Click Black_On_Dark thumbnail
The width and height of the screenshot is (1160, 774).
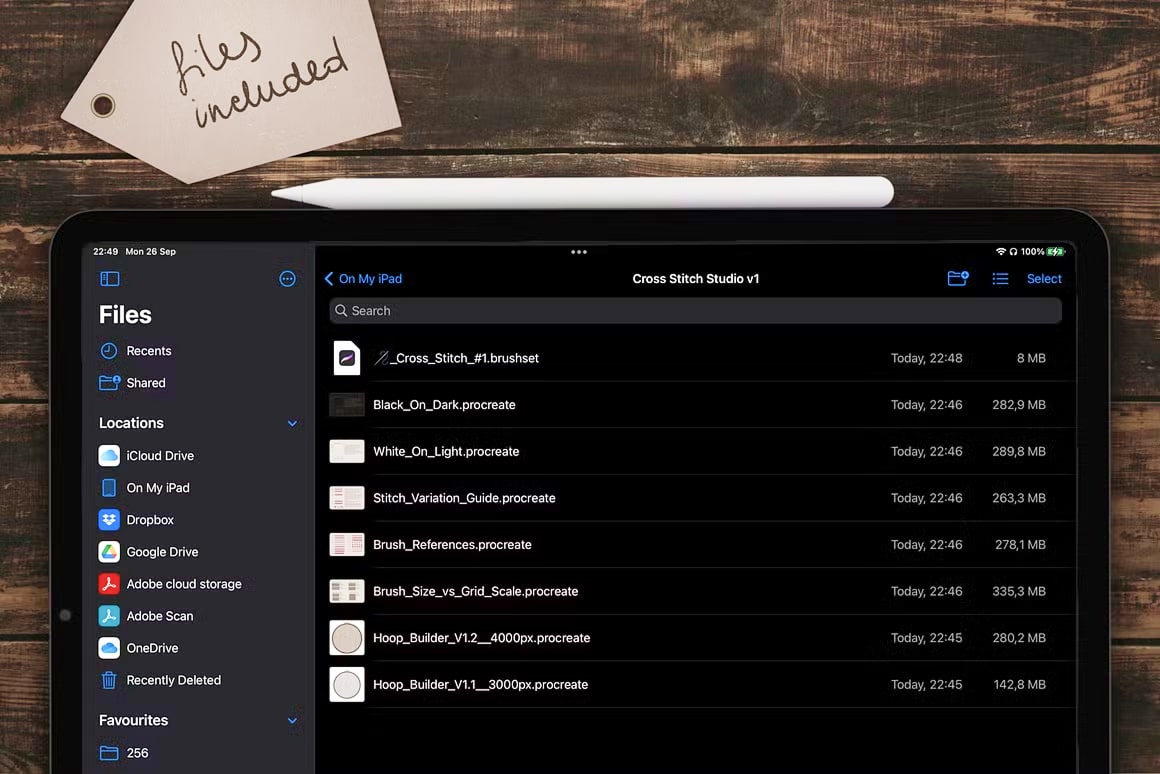click(x=346, y=405)
